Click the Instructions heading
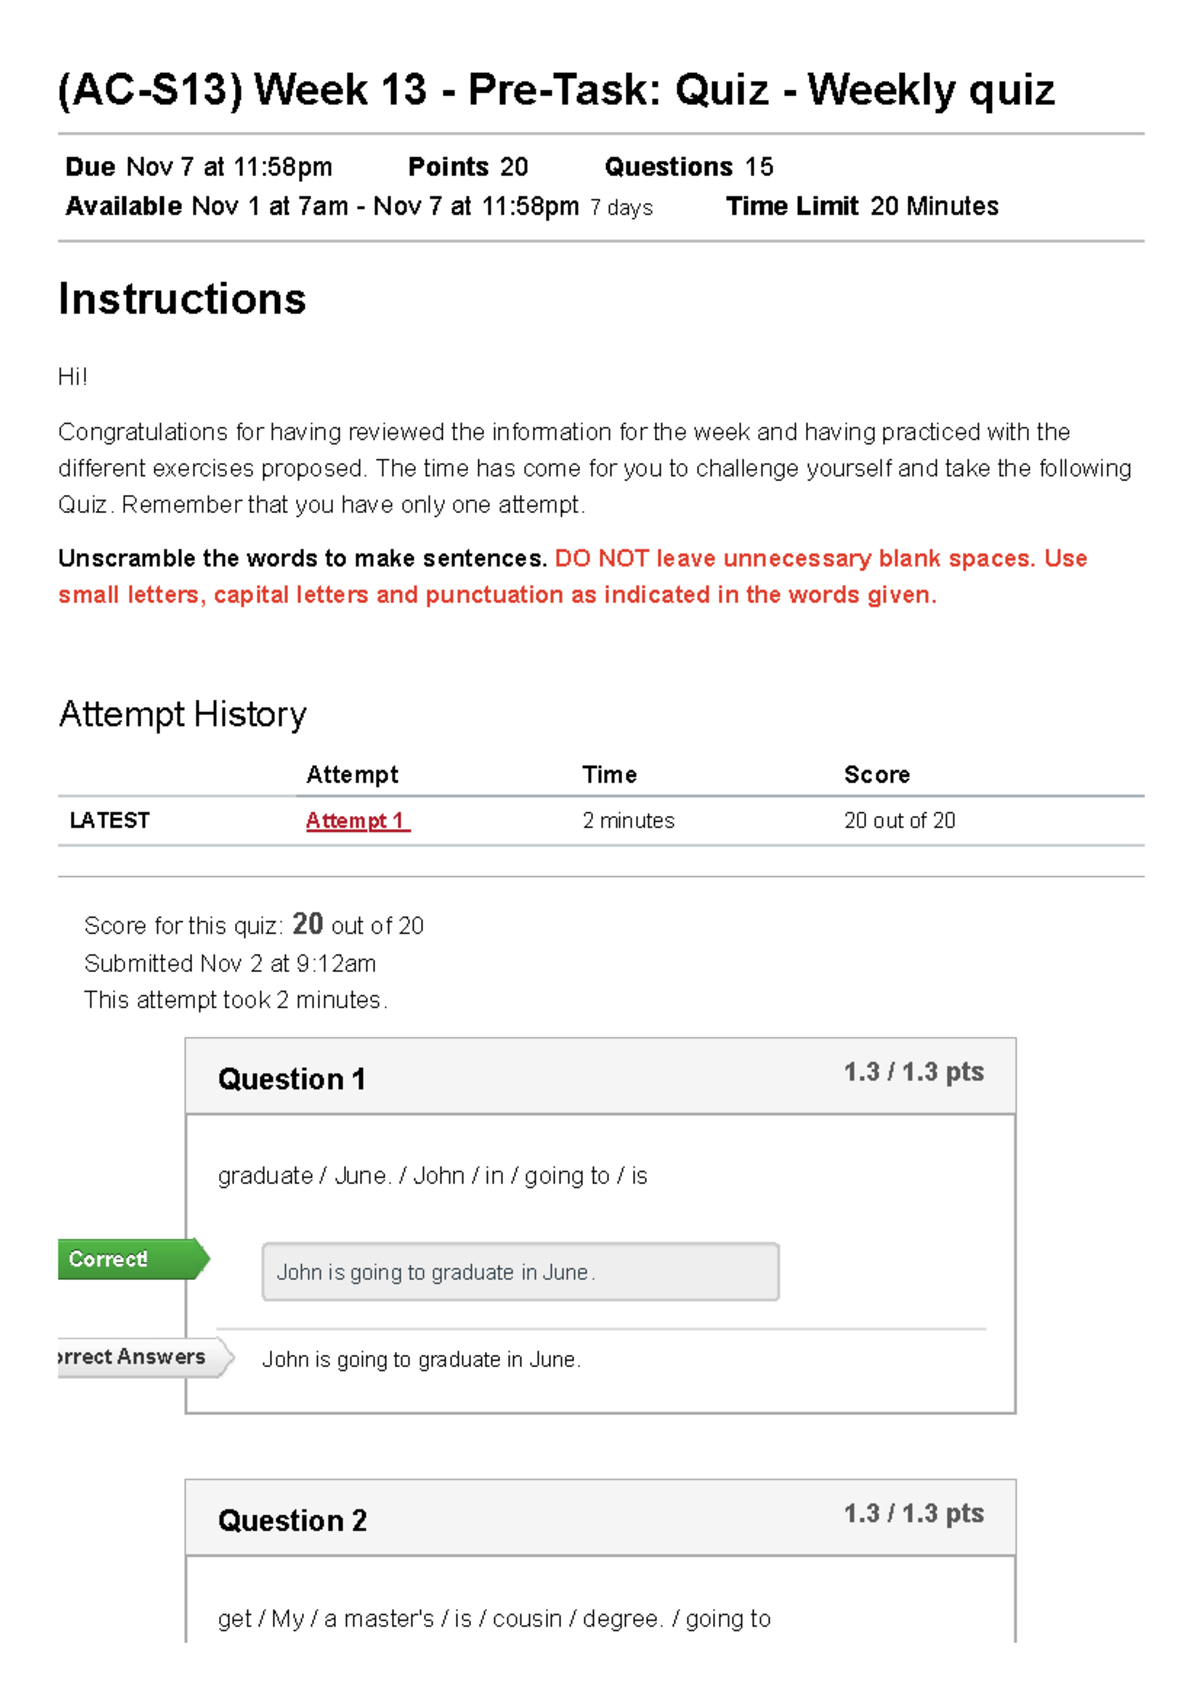Screen dimensions: 1200x1698 tap(182, 299)
